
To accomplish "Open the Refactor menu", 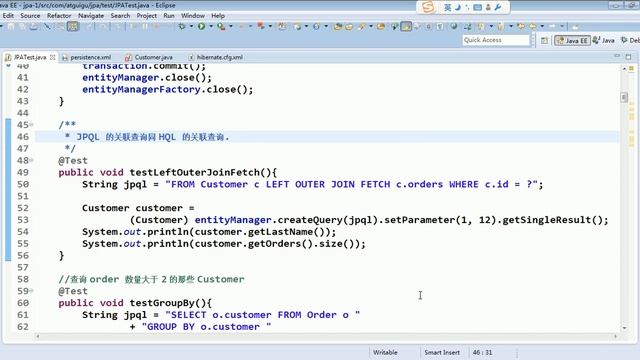I will click(x=59, y=16).
